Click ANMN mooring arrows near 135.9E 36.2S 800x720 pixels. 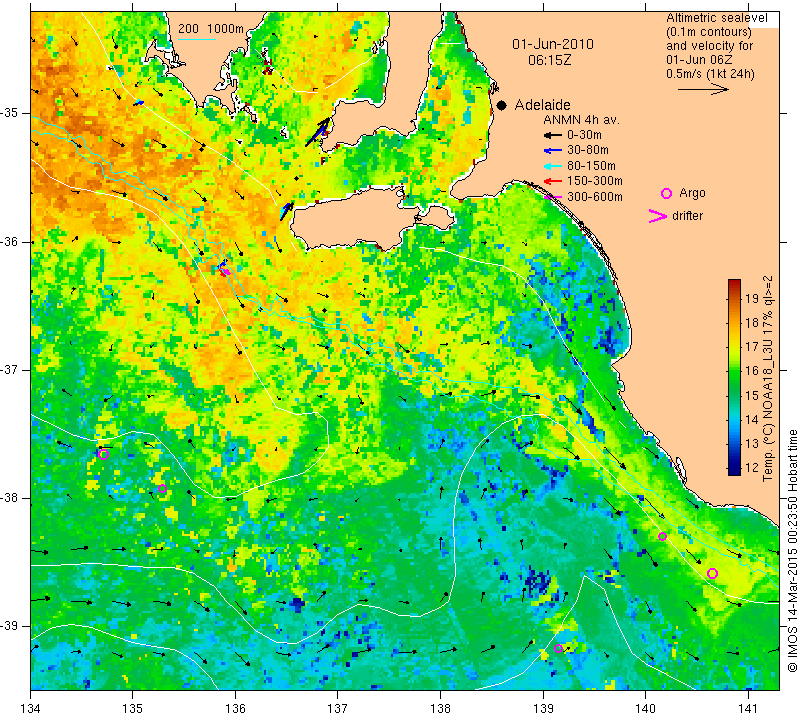pos(223,268)
